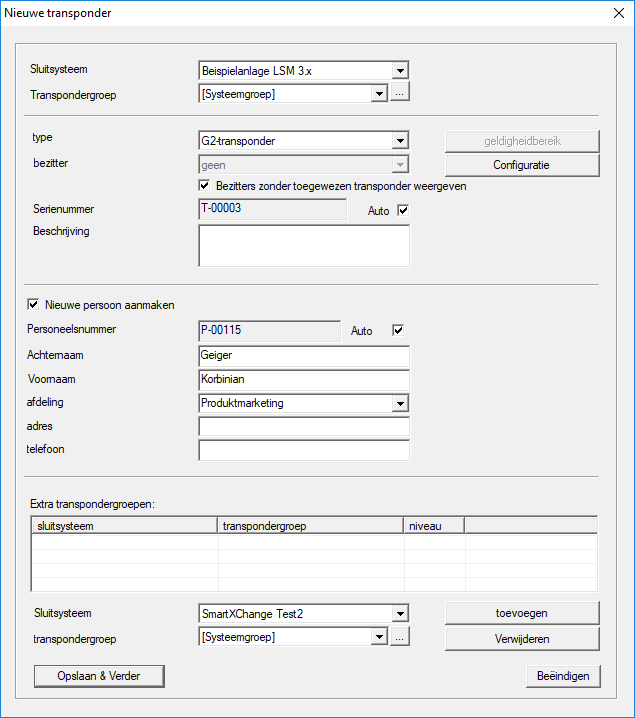Click the Configuratie button
This screenshot has height=718, width=635.
(x=521, y=165)
